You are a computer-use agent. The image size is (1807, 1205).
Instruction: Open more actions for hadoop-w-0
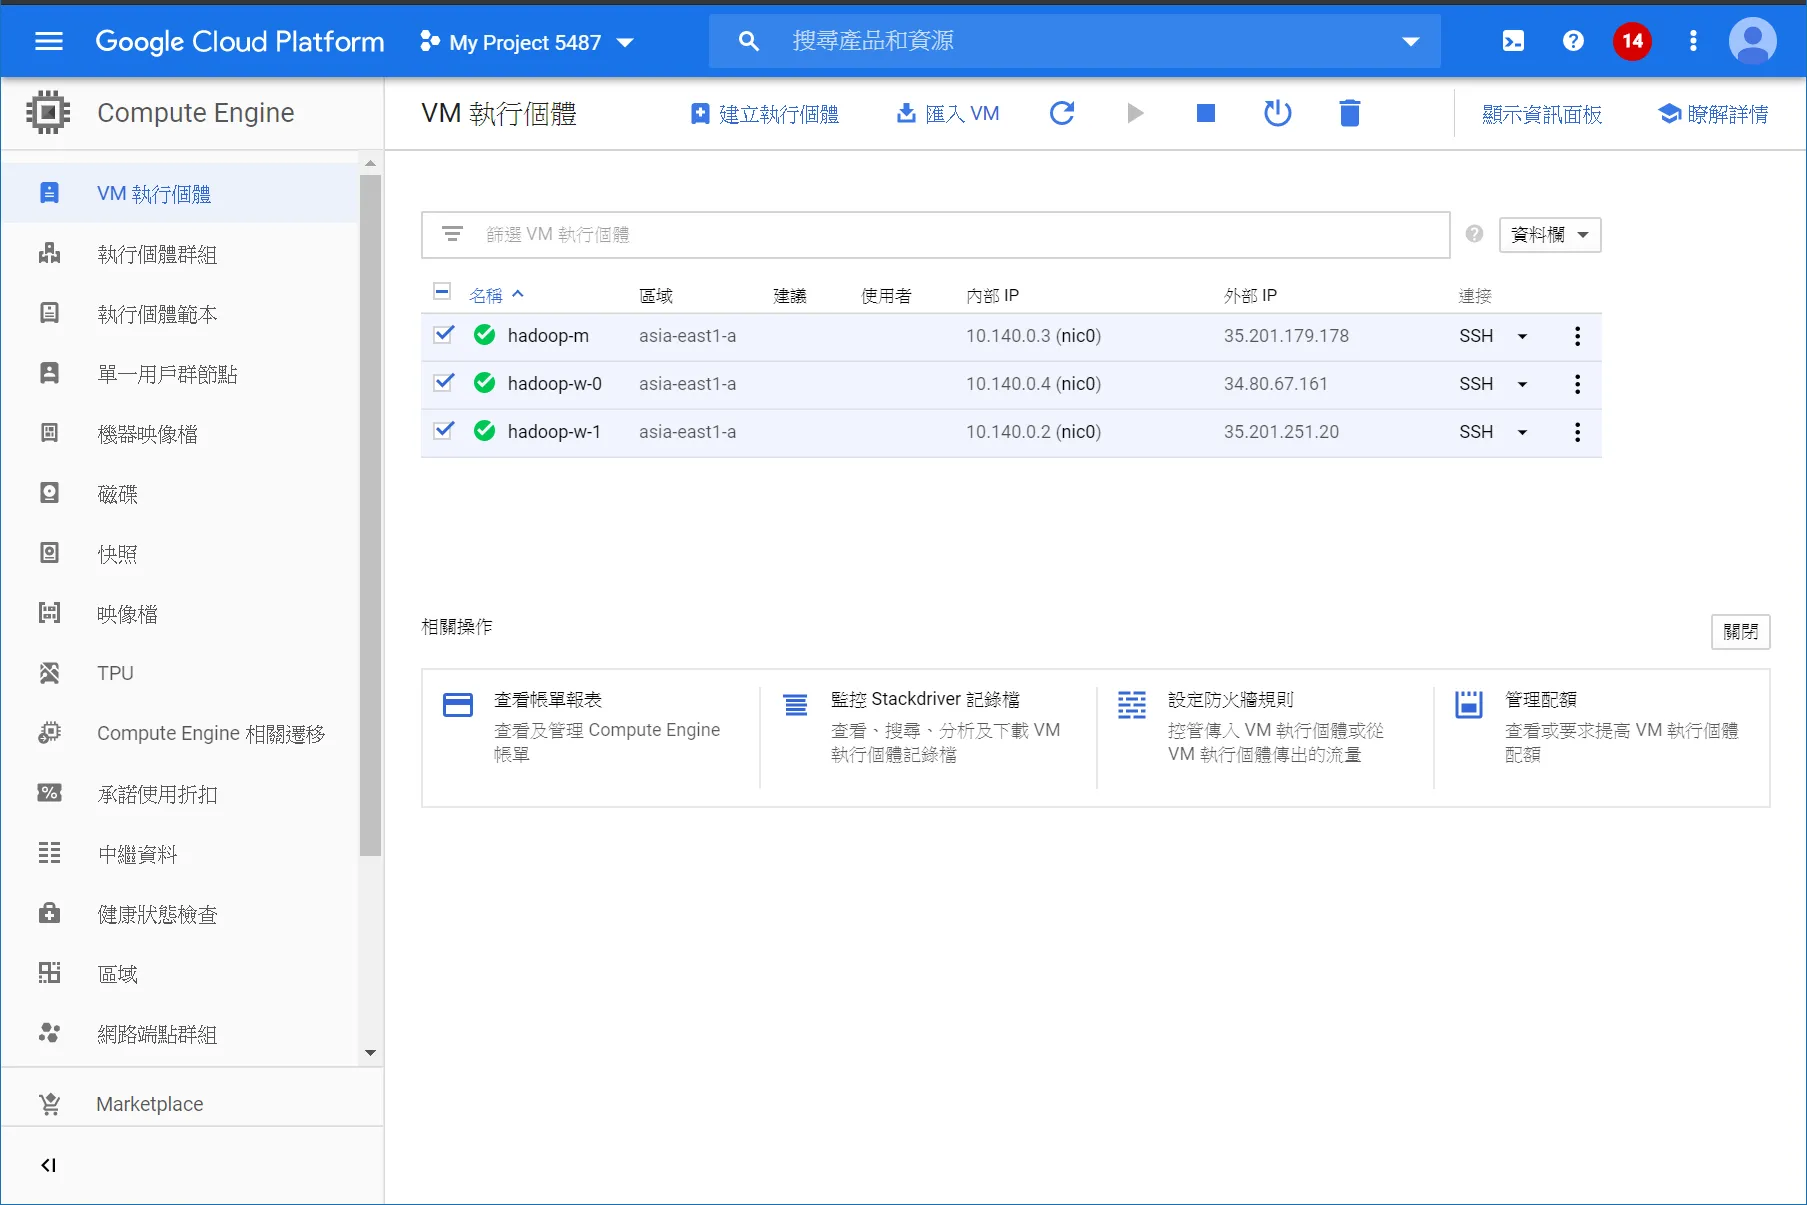1578,384
